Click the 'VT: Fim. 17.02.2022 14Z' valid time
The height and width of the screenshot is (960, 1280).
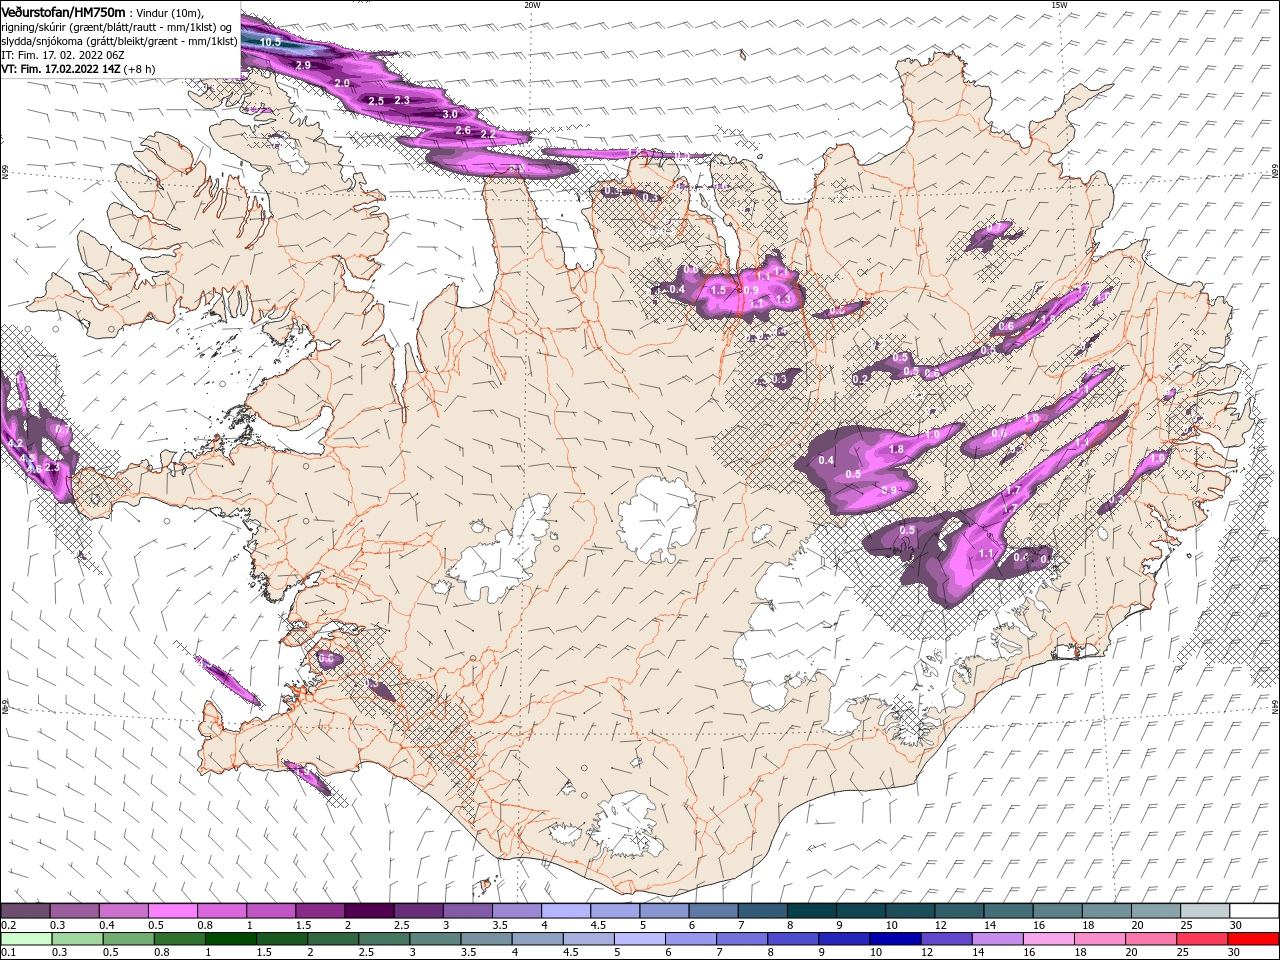tap(62, 69)
